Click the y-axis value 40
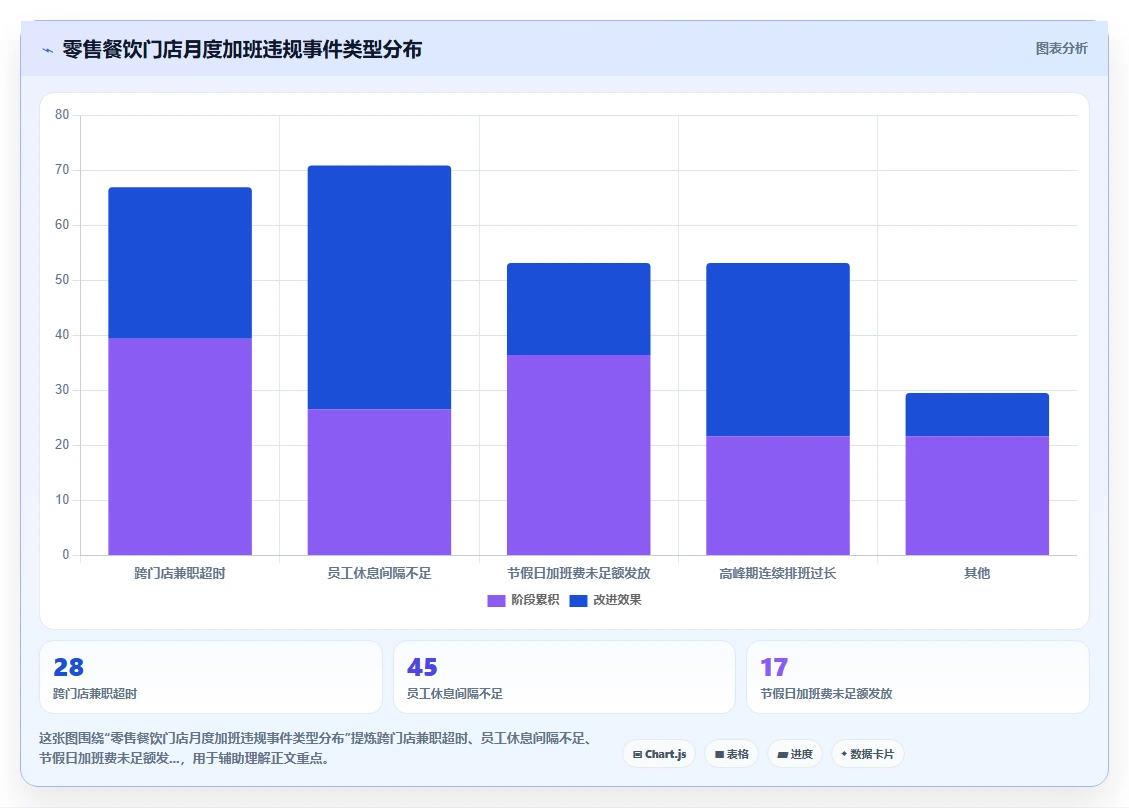The height and width of the screenshot is (808, 1129). pos(62,335)
